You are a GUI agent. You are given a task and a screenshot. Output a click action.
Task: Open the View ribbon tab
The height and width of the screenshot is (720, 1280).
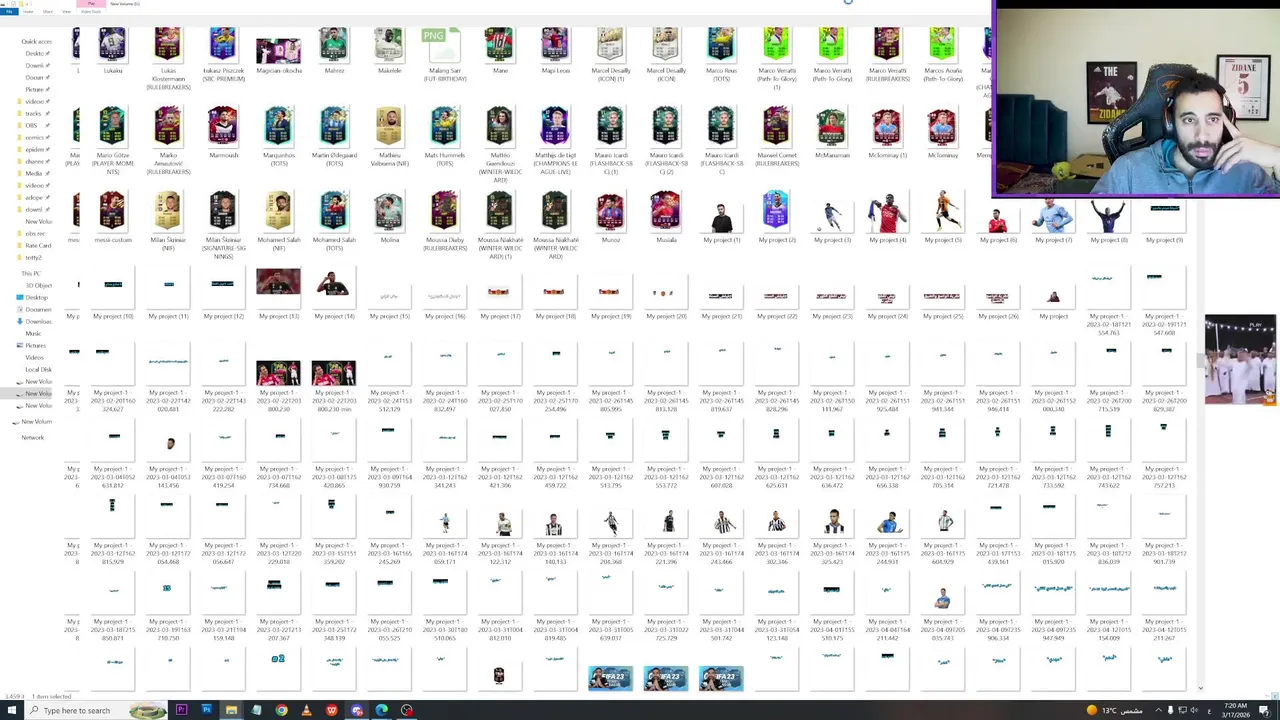[x=66, y=11]
